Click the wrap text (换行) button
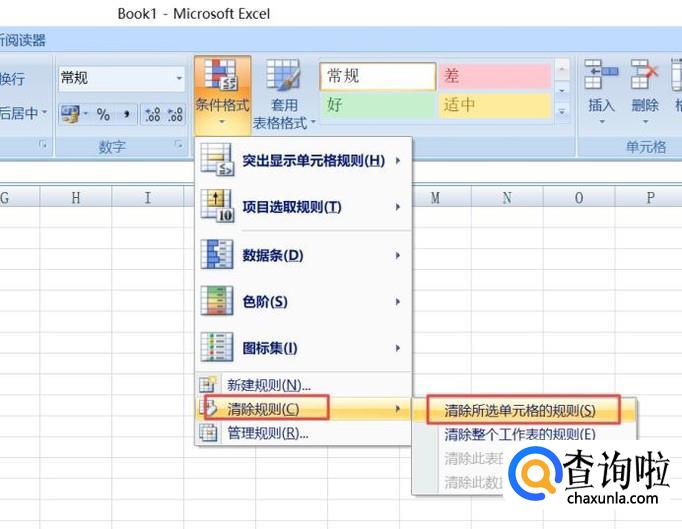Screen dimensions: 682x529 point(13,79)
